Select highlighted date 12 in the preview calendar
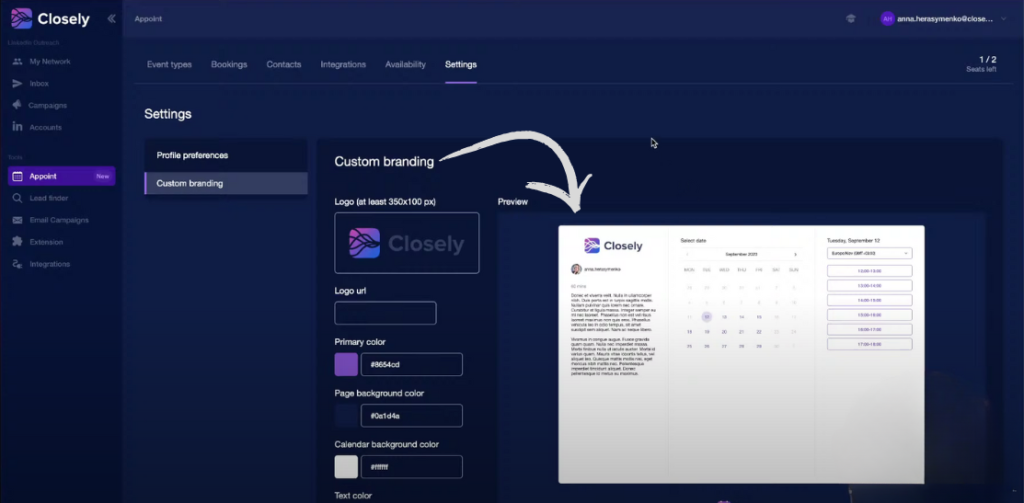Image resolution: width=1024 pixels, height=503 pixels. tap(707, 317)
